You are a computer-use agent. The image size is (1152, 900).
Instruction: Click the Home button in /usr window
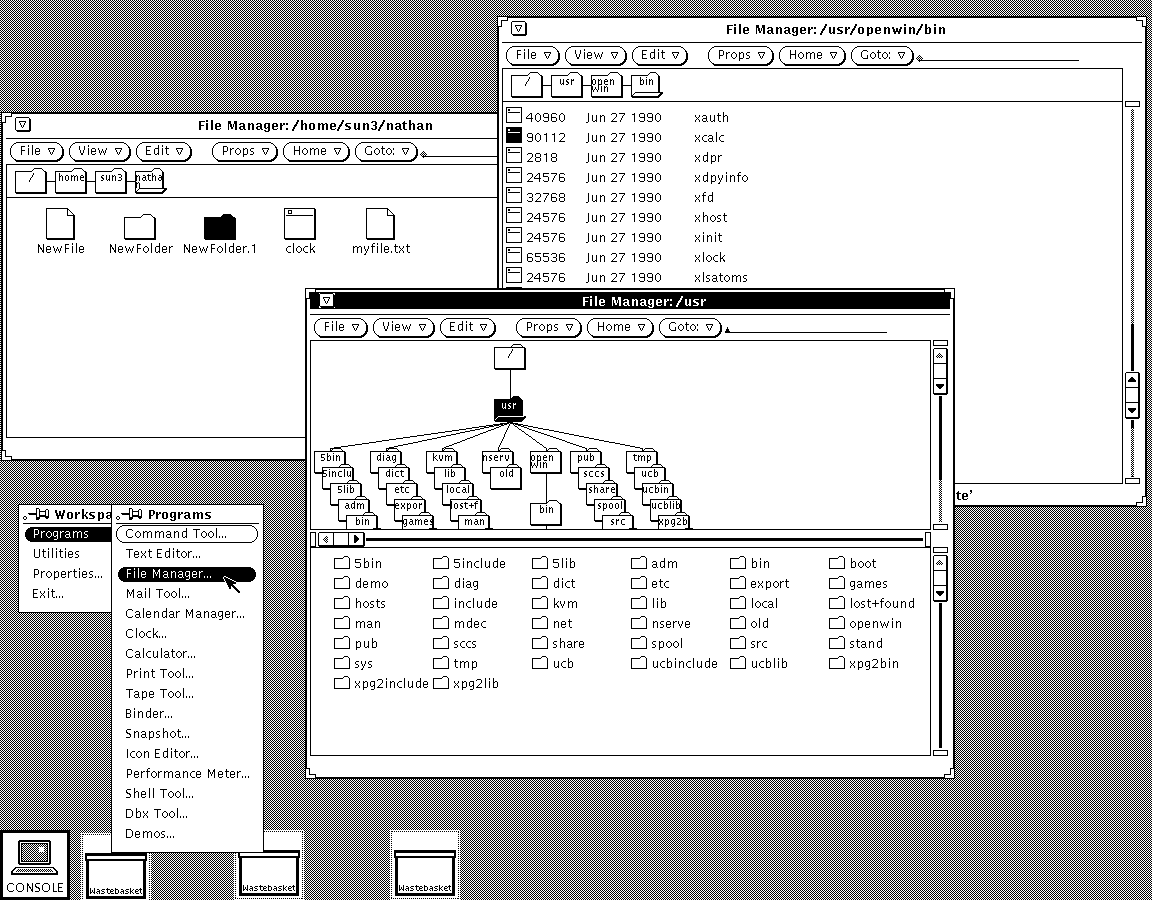click(620, 327)
